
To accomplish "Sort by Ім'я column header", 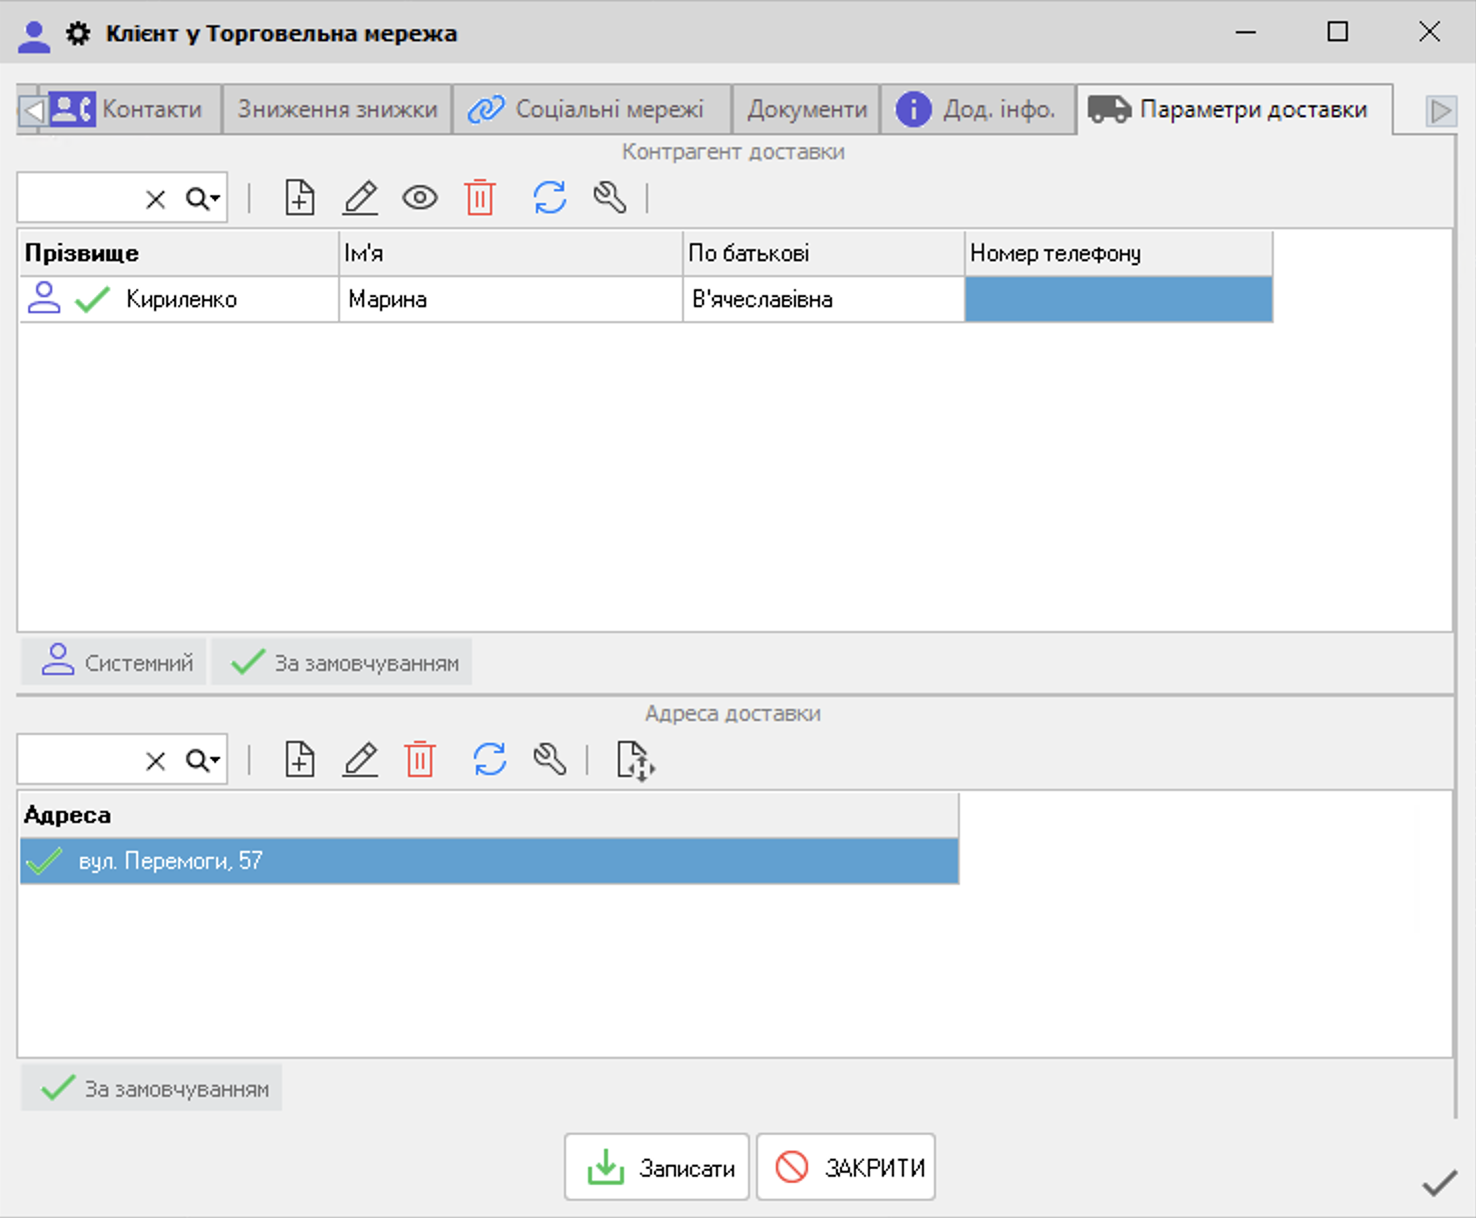I will pyautogui.click(x=511, y=253).
